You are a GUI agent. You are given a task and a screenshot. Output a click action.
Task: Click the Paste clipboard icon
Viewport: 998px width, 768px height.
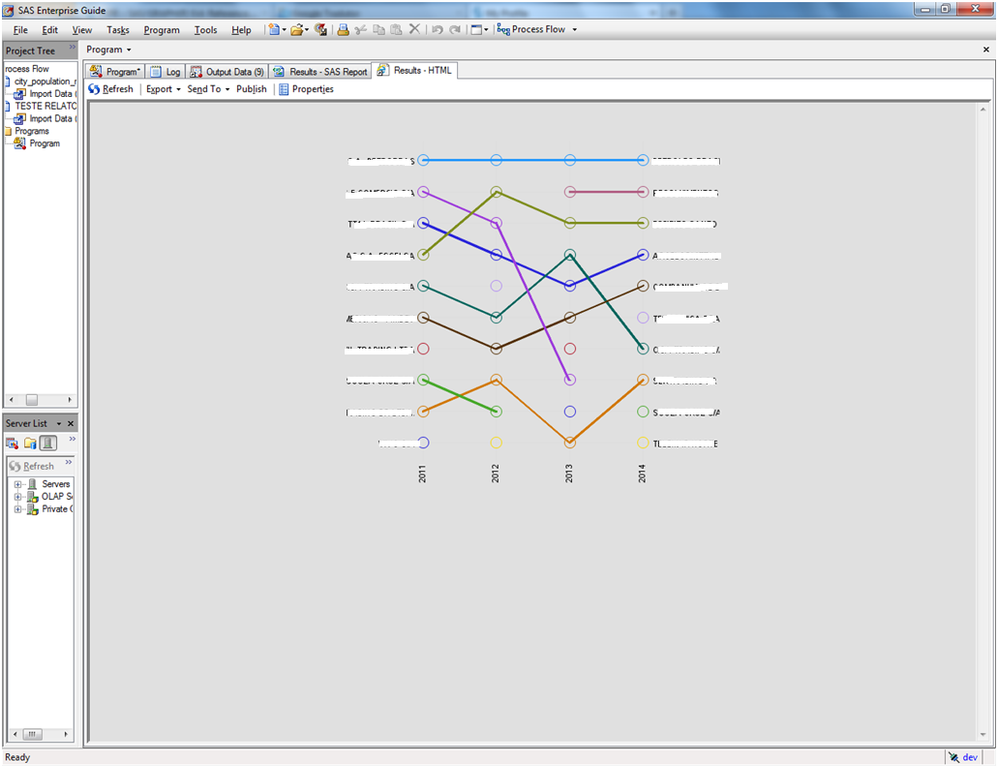tap(396, 29)
